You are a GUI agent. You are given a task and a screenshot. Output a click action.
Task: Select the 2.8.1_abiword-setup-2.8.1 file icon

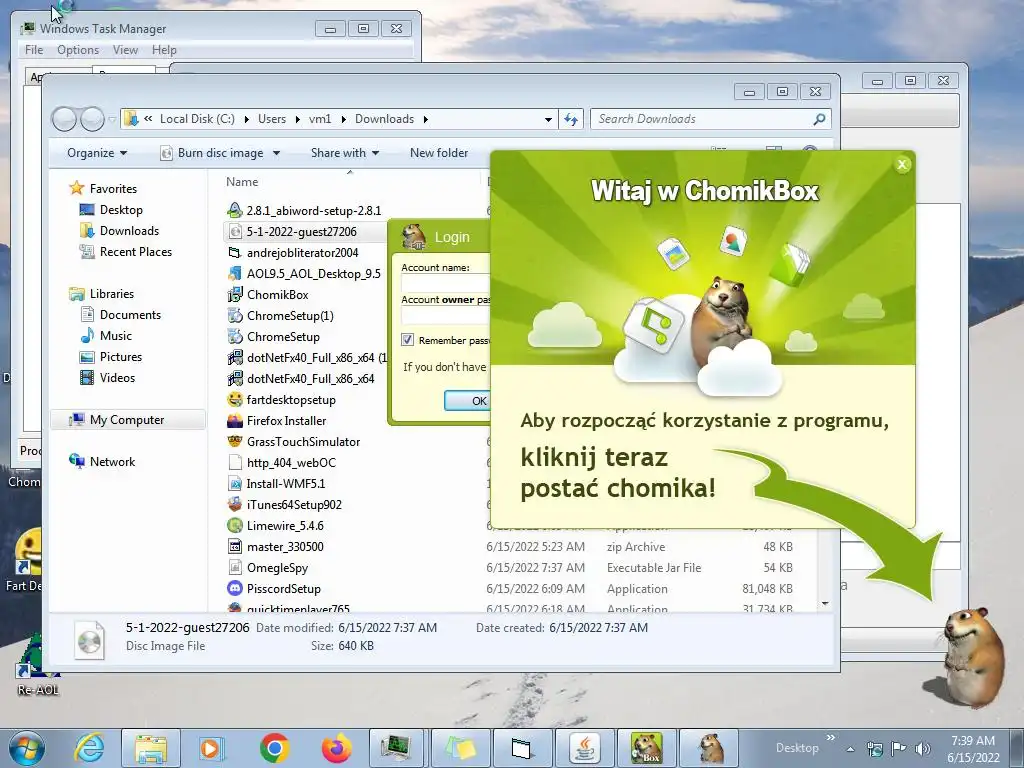pos(234,210)
